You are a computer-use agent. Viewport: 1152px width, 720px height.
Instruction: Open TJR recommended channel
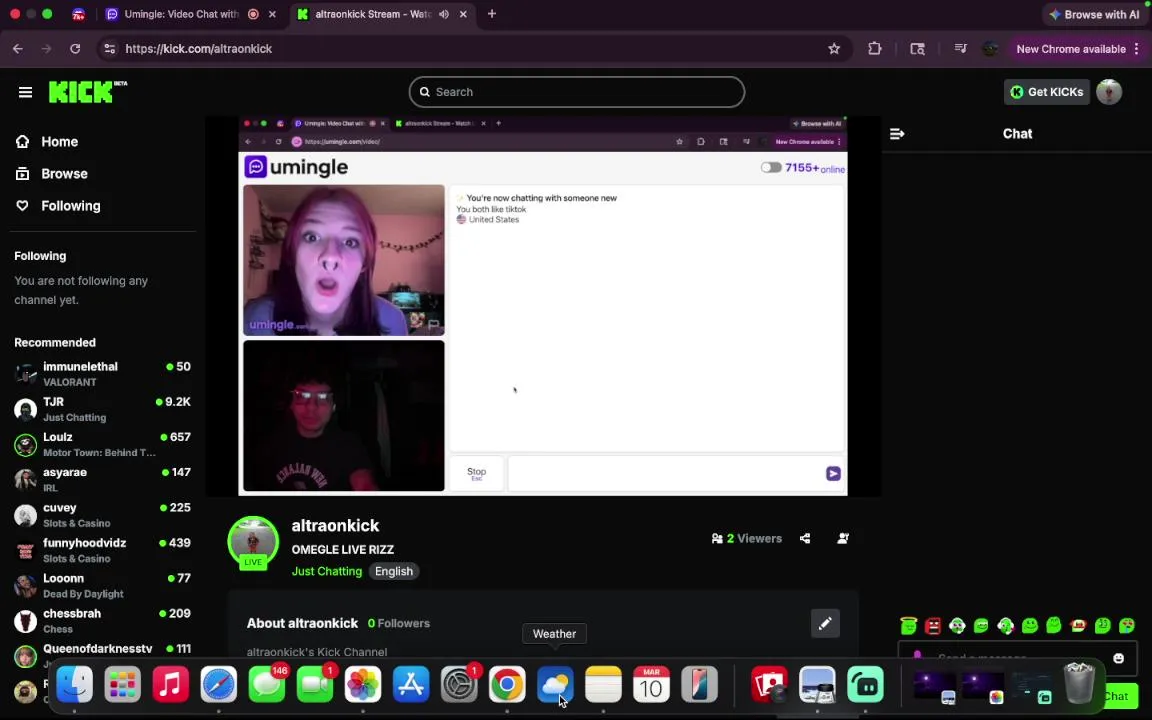coord(102,408)
